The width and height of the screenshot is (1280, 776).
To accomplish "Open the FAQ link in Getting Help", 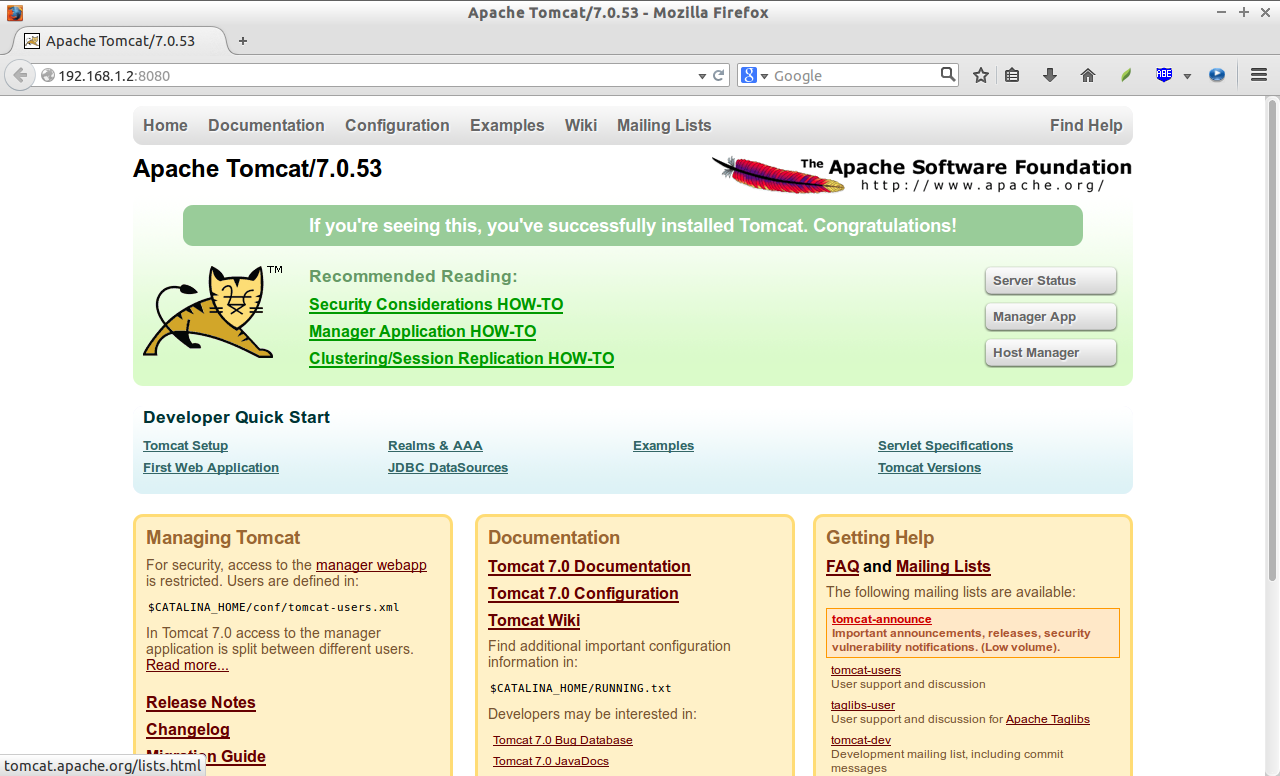I will (x=842, y=566).
